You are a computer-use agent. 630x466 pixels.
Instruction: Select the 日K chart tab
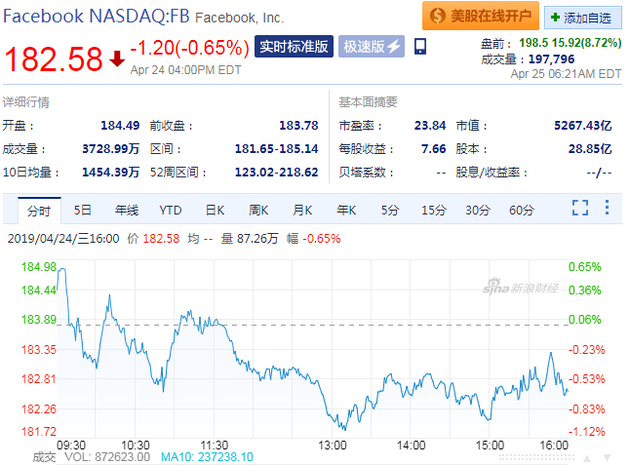coord(215,210)
